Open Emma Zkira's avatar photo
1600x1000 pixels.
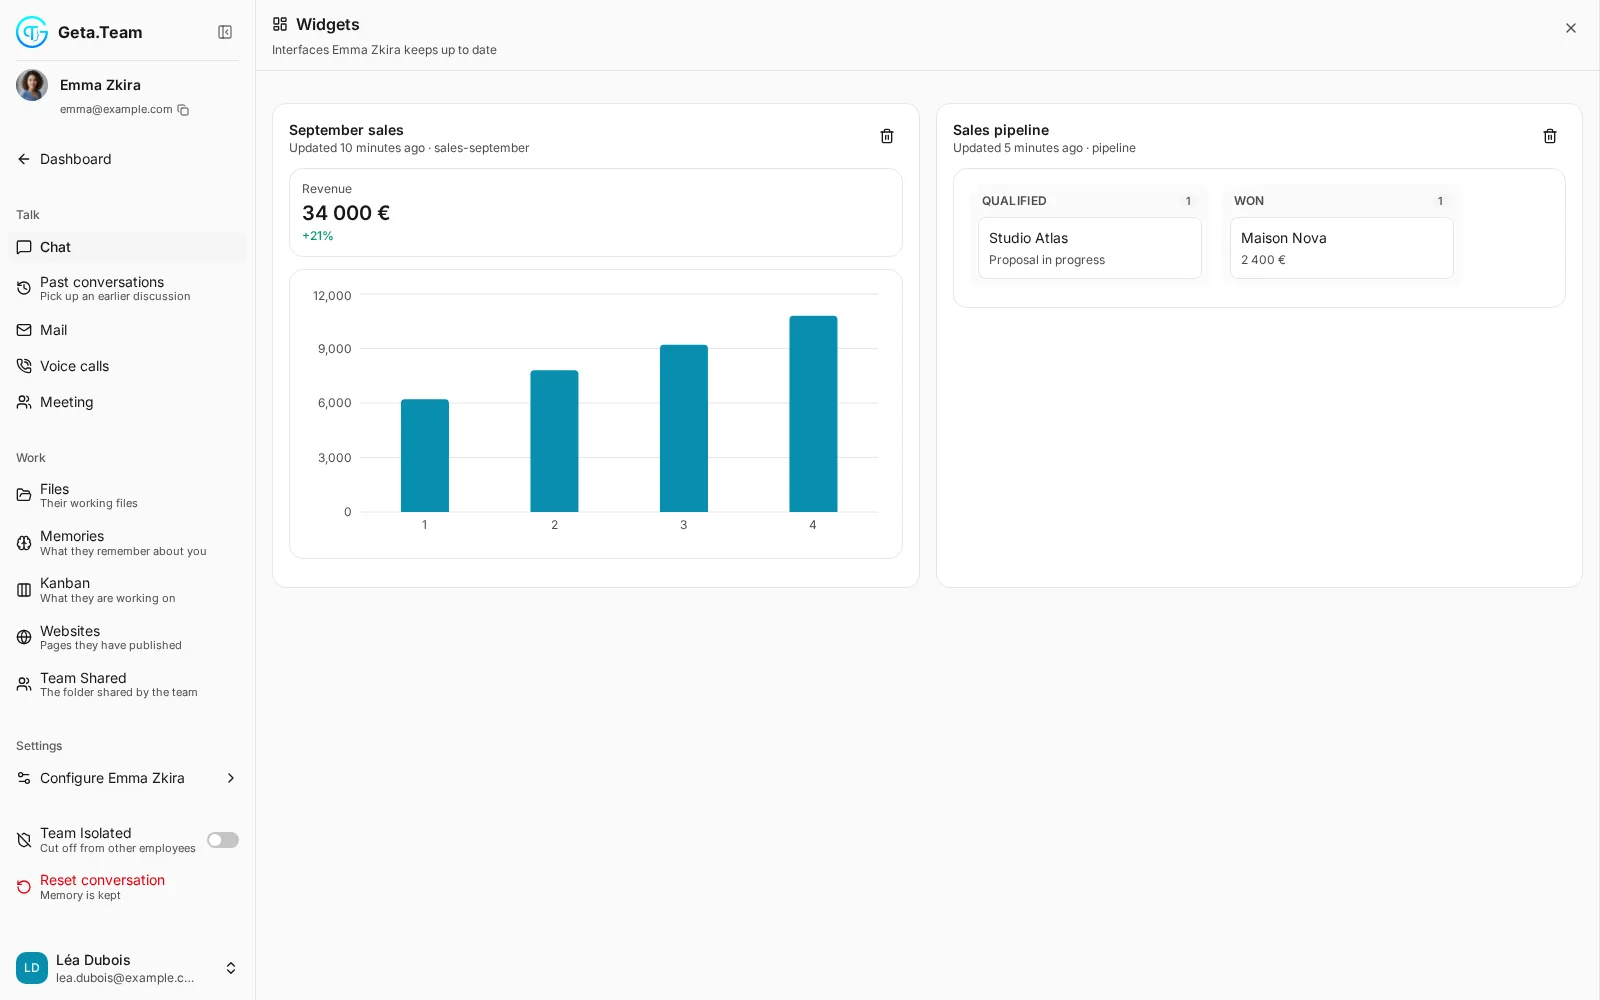point(32,85)
